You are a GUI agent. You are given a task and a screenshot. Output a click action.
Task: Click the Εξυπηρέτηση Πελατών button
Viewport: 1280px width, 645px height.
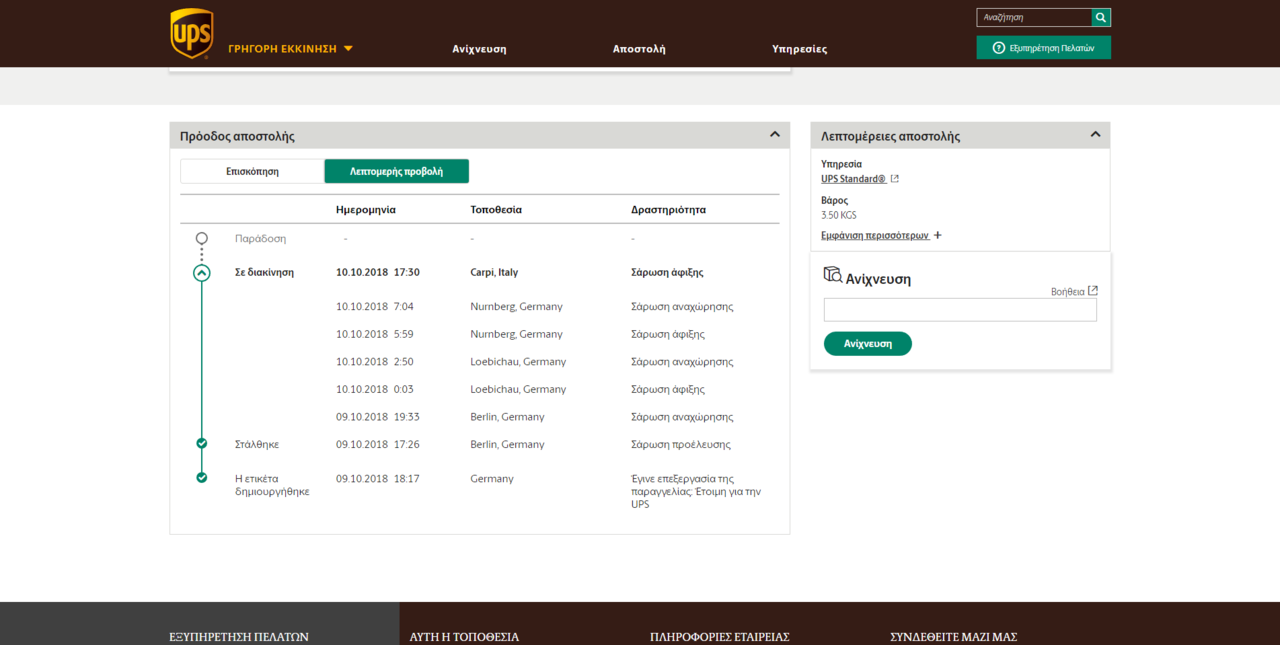pos(1043,48)
